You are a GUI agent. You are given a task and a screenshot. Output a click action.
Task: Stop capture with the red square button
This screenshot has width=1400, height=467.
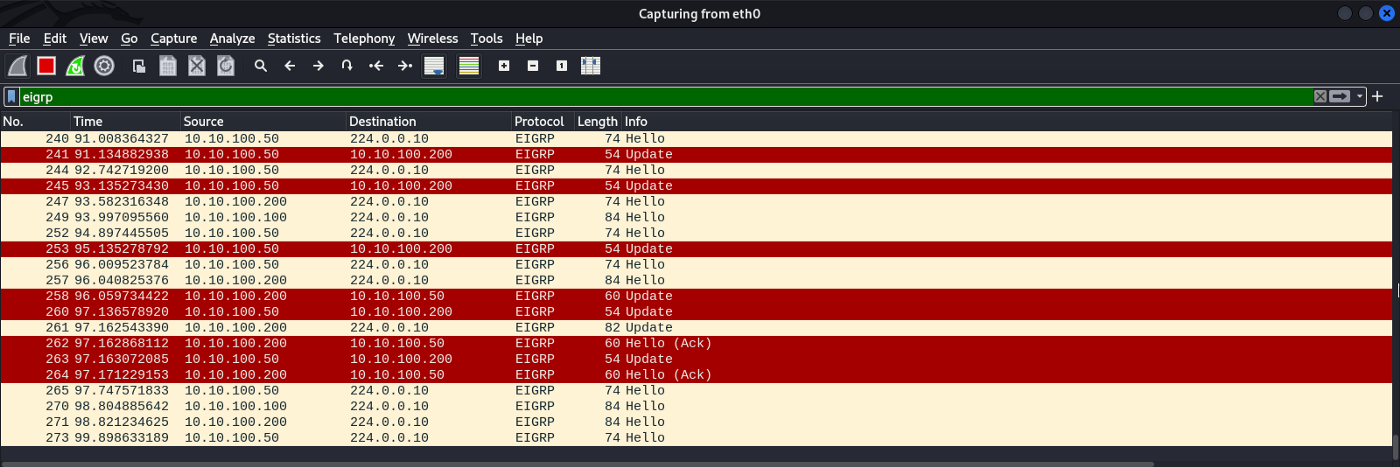click(x=46, y=66)
